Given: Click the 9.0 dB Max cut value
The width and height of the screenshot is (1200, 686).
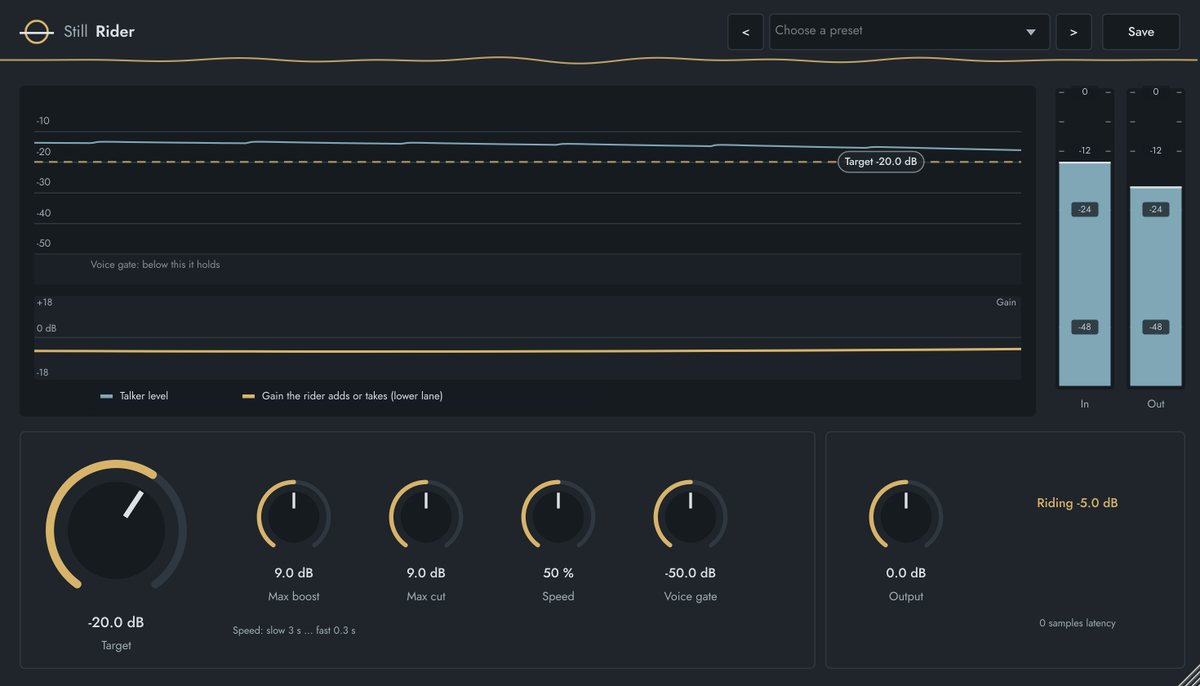Looking at the screenshot, I should coord(426,573).
